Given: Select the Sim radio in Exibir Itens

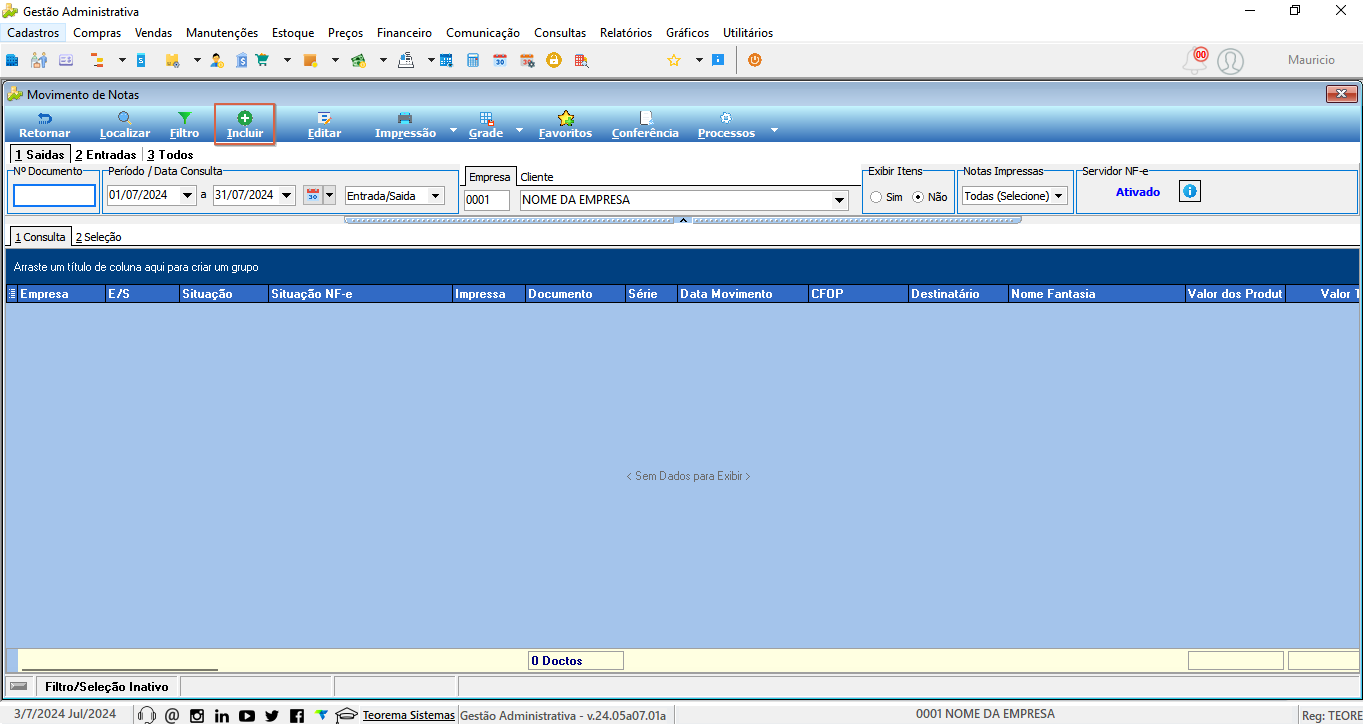Looking at the screenshot, I should 876,197.
